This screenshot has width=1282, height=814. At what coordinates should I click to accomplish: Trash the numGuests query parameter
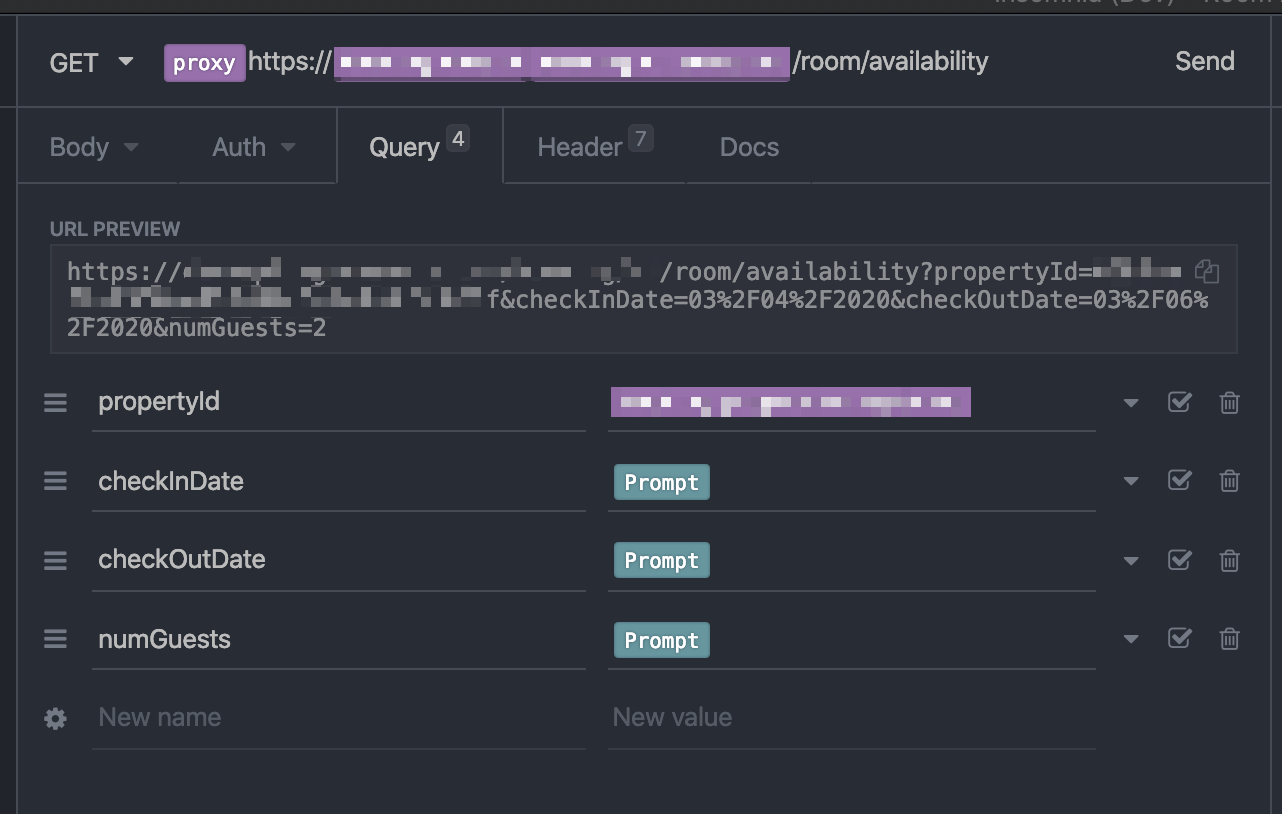(1230, 639)
